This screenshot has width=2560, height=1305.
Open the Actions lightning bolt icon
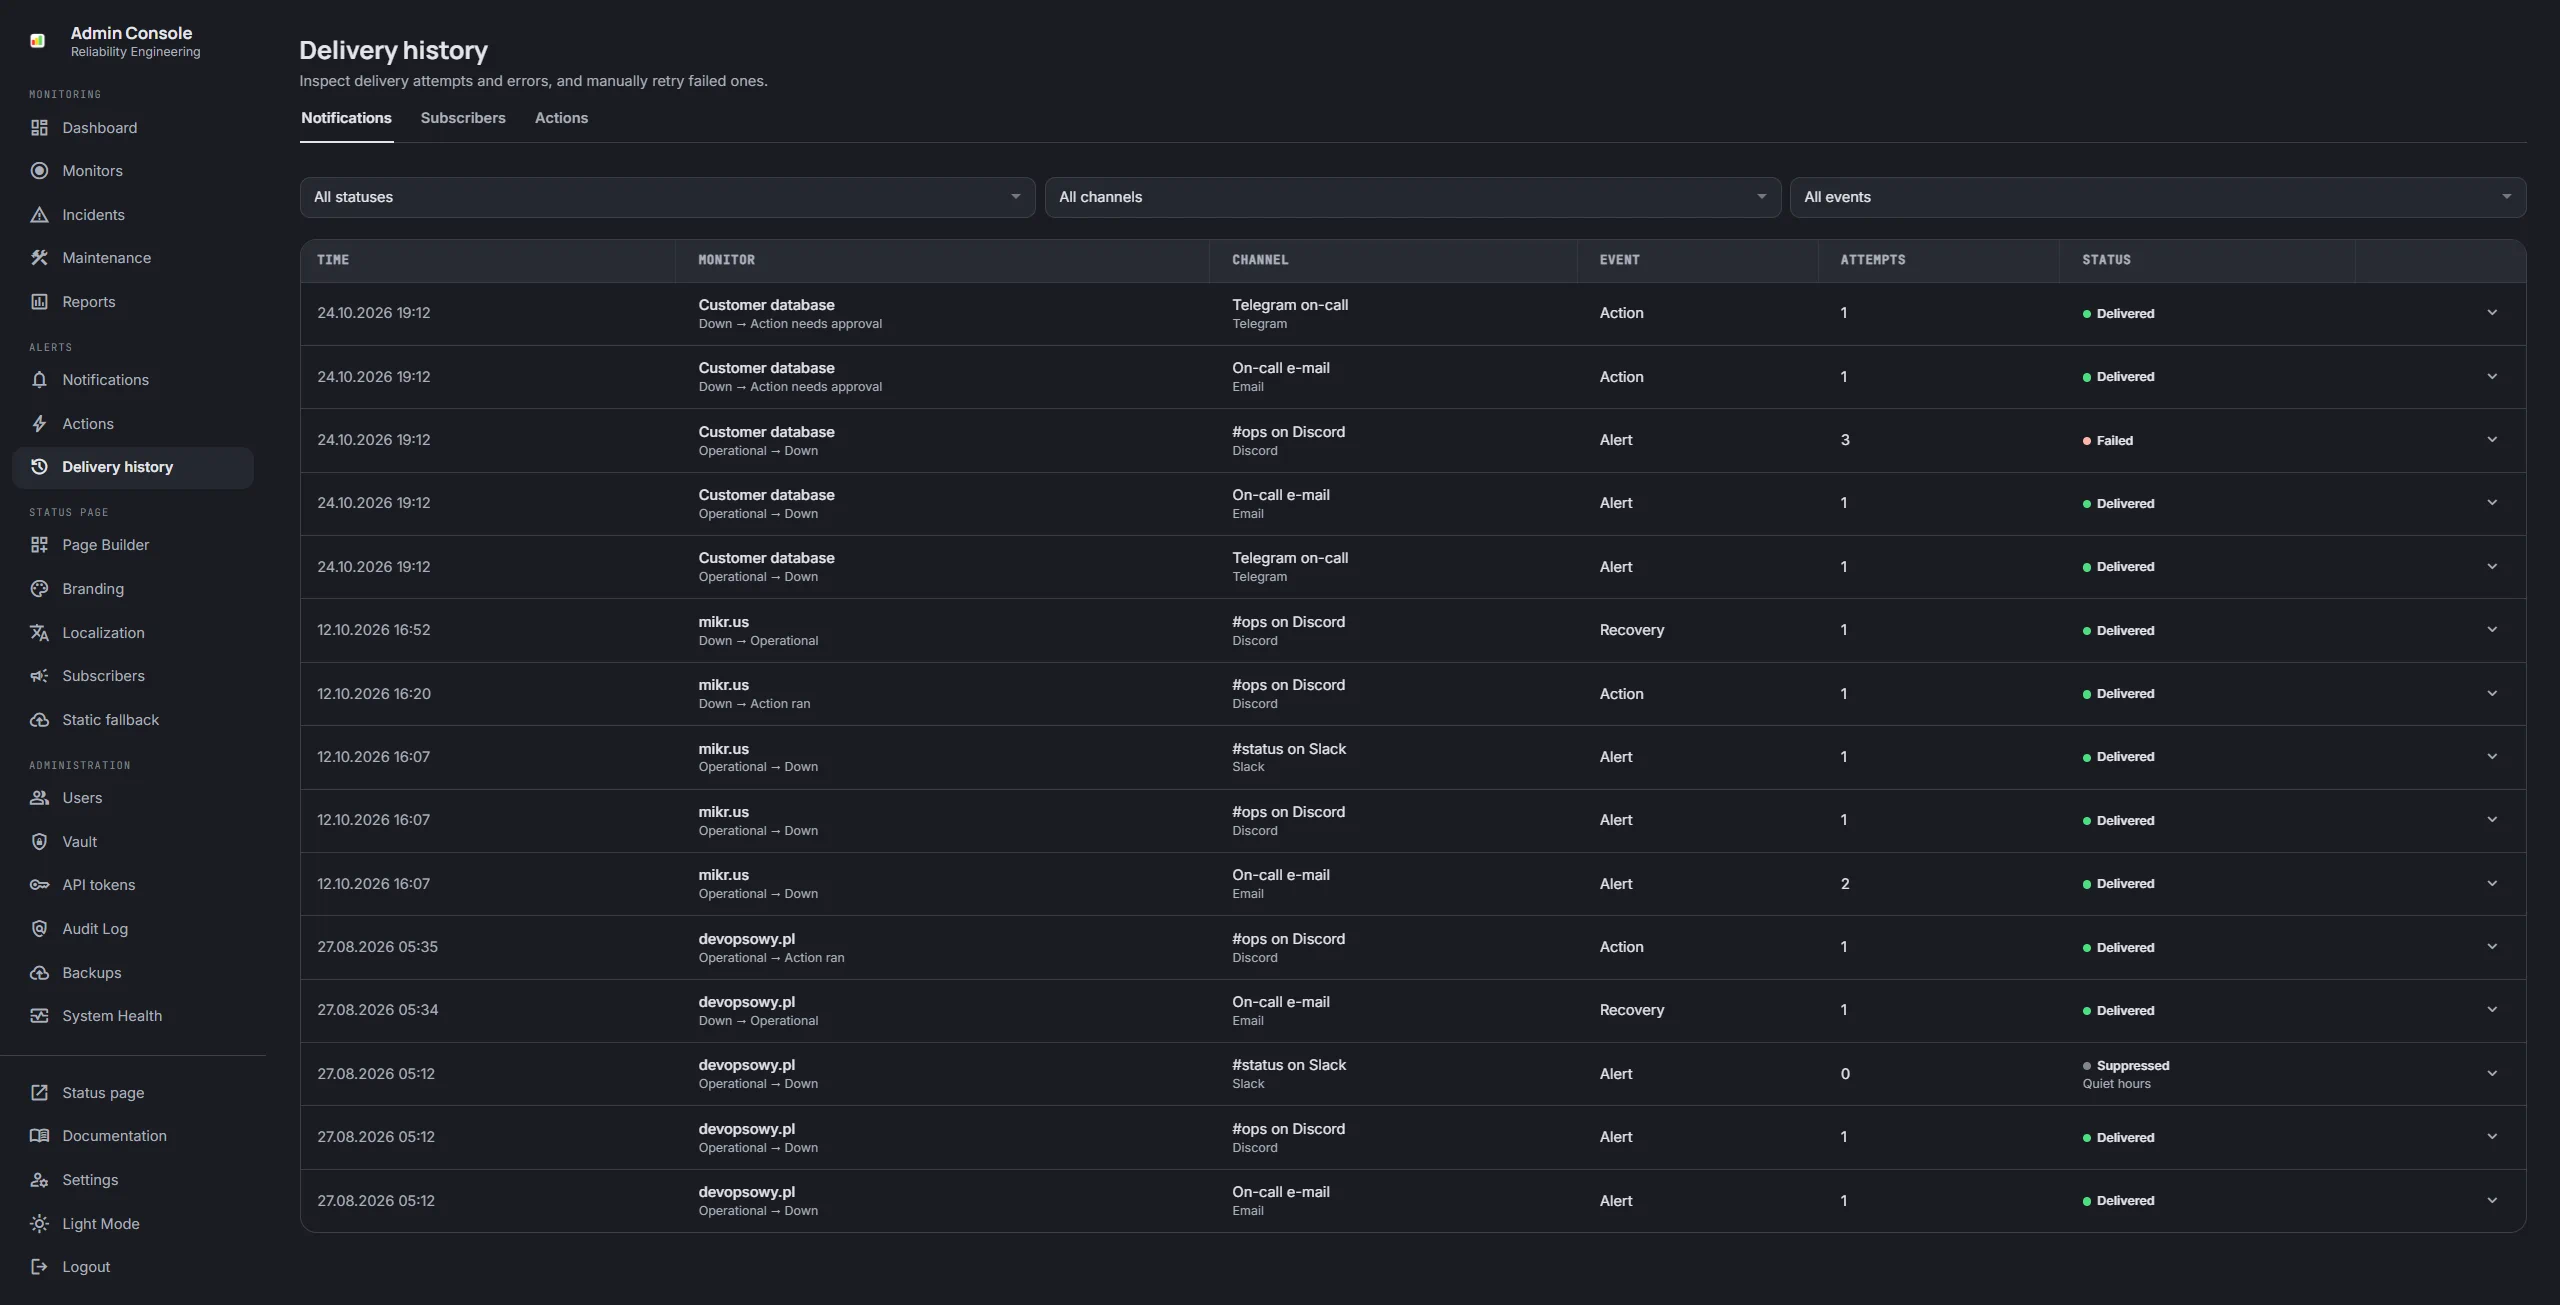(x=39, y=424)
